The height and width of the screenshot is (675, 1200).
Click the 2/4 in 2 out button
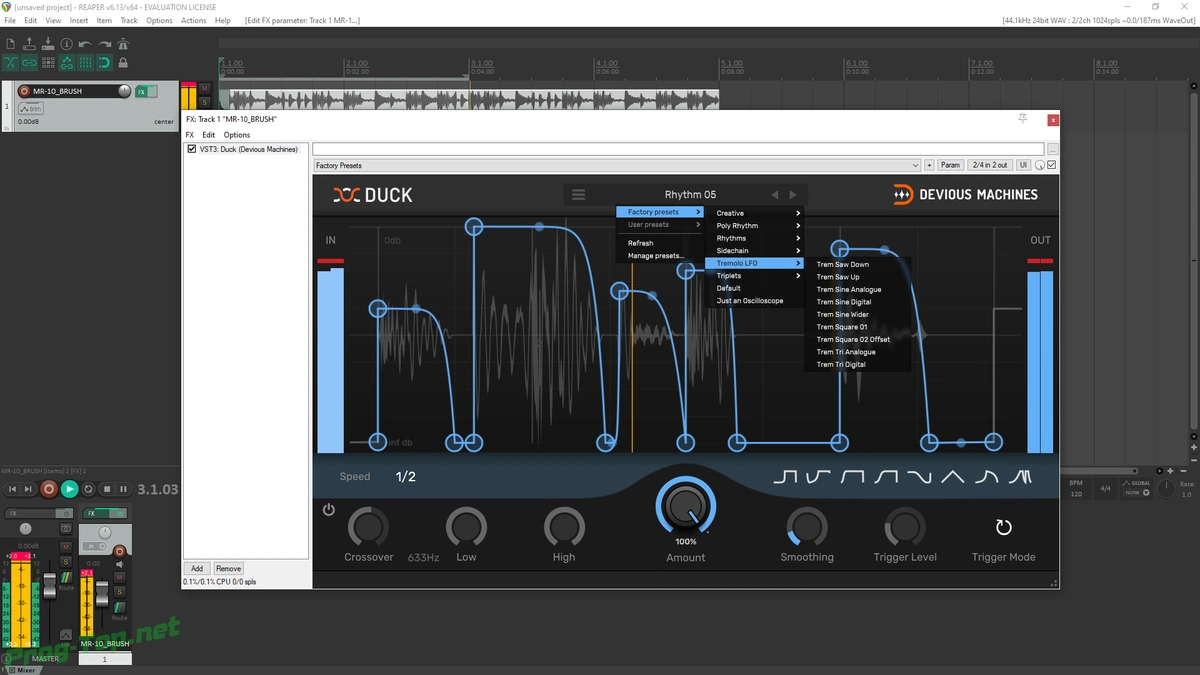[x=990, y=165]
